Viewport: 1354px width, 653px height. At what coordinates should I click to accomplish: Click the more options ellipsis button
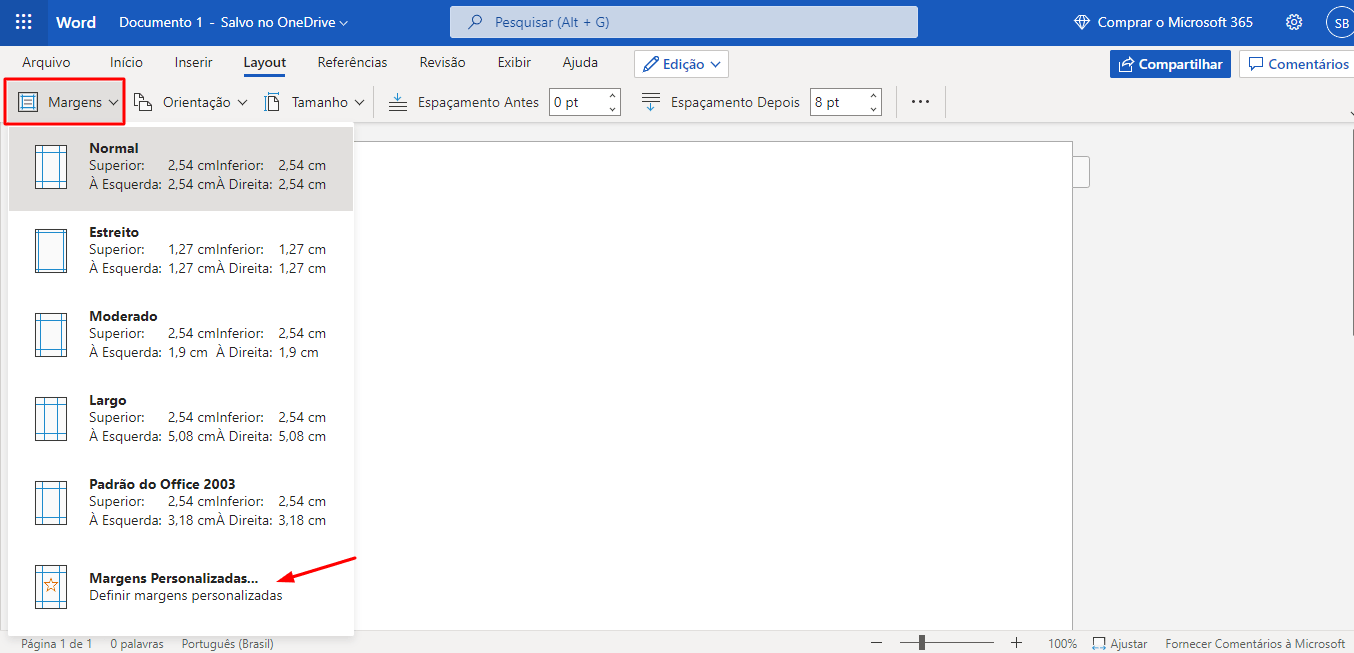point(920,102)
